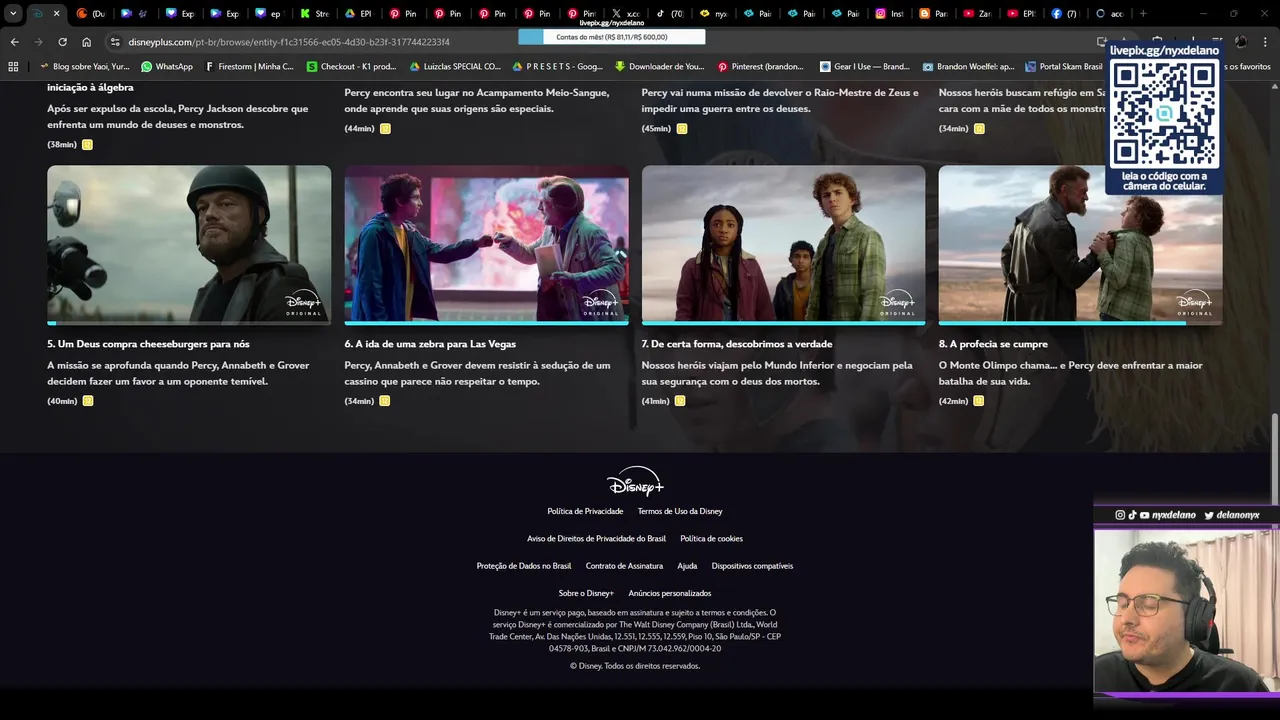Open the Contrato de Assinatura link
The height and width of the screenshot is (720, 1280).
tap(624, 566)
